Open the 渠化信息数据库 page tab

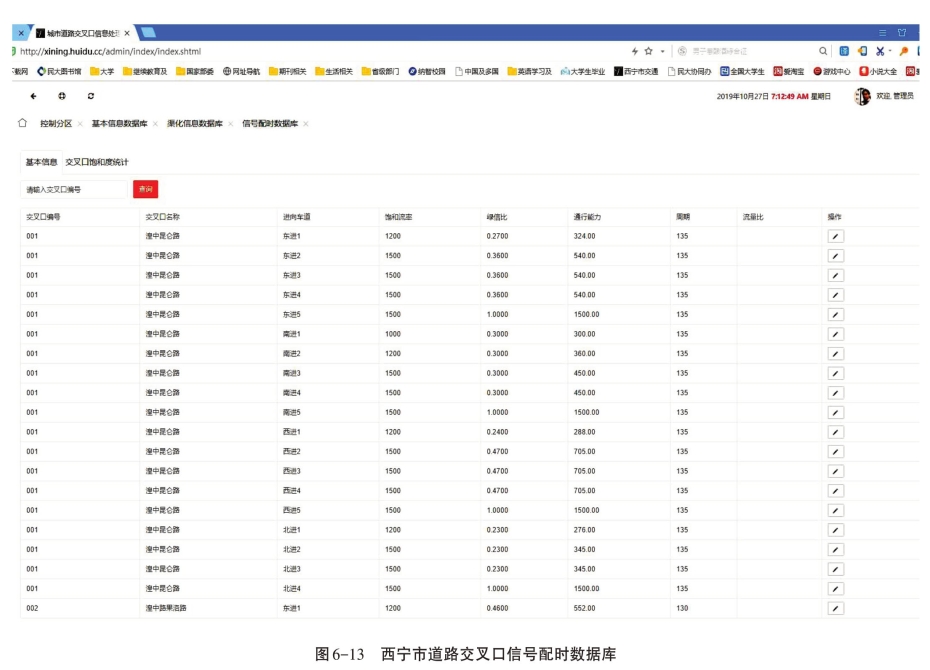194,124
